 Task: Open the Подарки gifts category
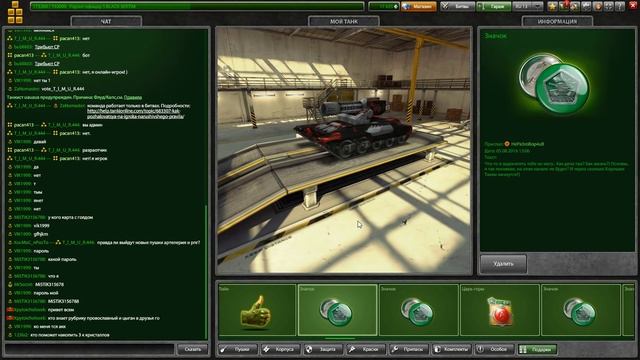pyautogui.click(x=537, y=349)
